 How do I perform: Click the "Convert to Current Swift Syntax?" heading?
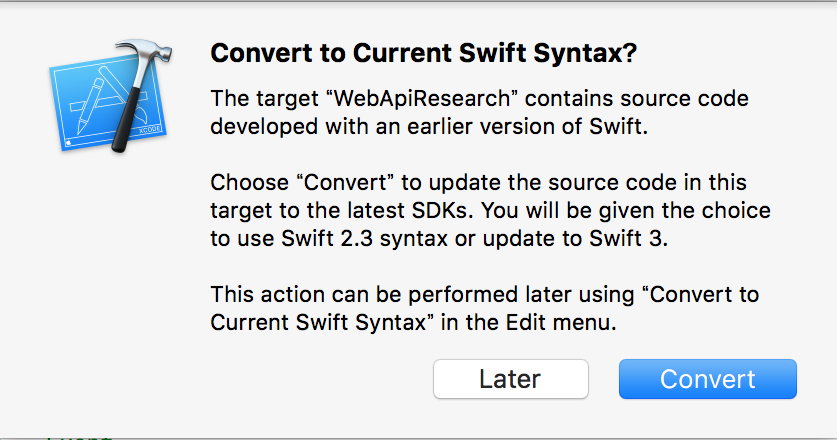pos(422,54)
